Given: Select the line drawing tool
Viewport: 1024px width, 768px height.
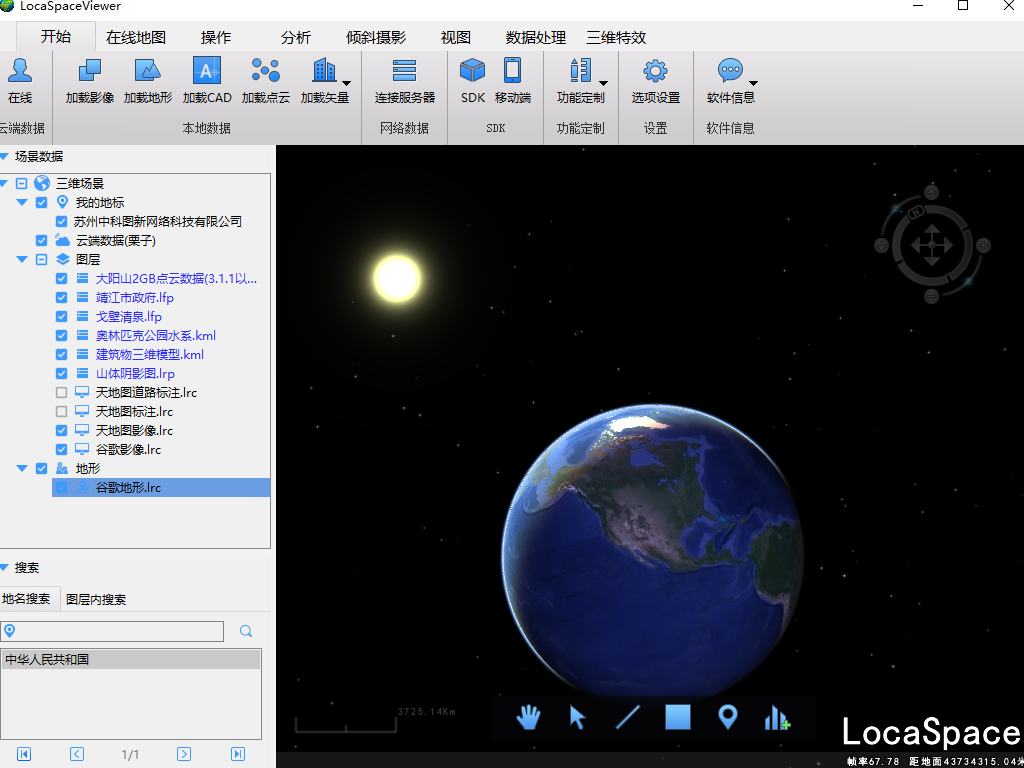Looking at the screenshot, I should [x=628, y=718].
